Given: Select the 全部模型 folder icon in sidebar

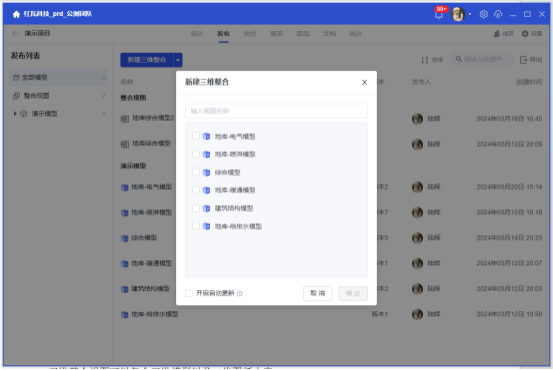Looking at the screenshot, I should (x=16, y=77).
